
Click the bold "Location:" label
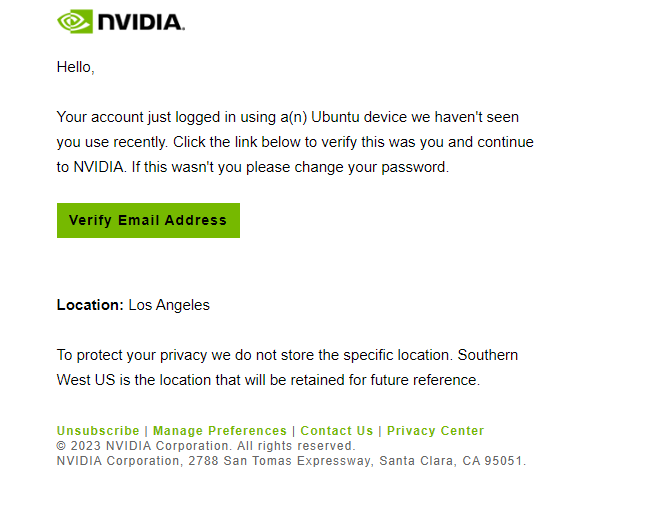(x=90, y=305)
